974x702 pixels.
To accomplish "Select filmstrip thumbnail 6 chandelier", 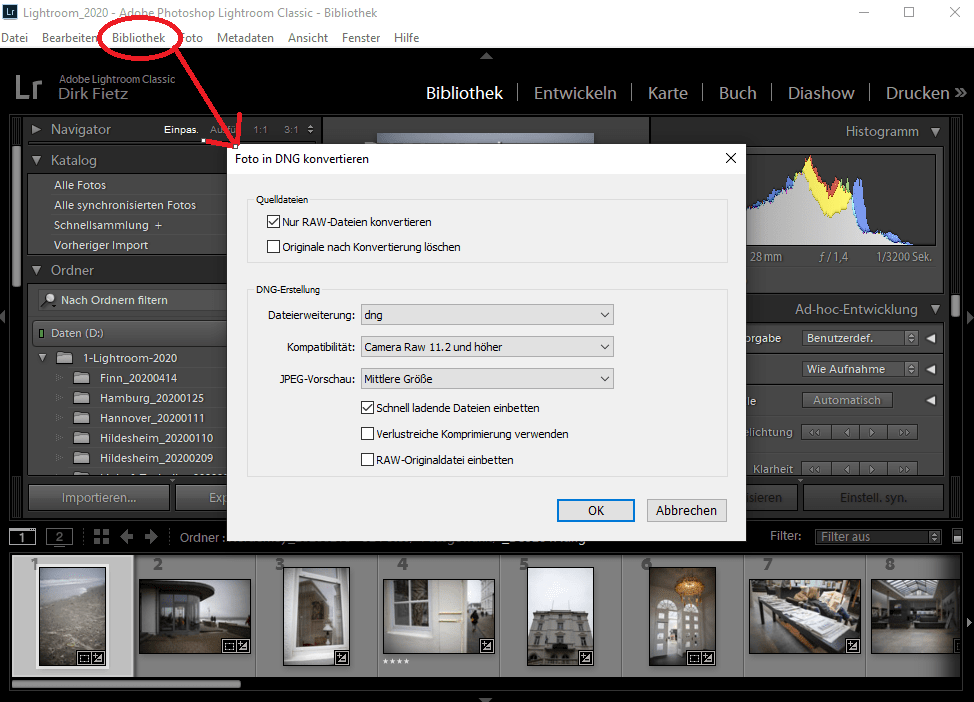I will [x=682, y=616].
